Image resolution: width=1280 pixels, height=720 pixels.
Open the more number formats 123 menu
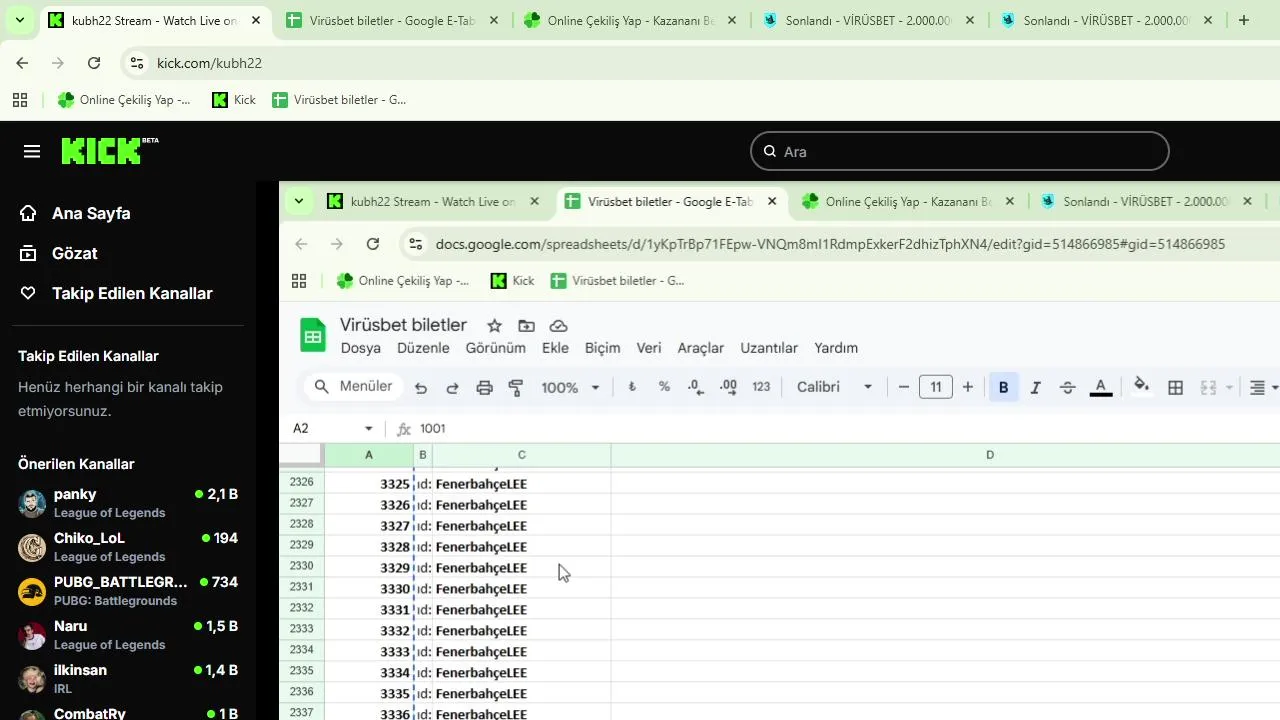click(x=761, y=387)
